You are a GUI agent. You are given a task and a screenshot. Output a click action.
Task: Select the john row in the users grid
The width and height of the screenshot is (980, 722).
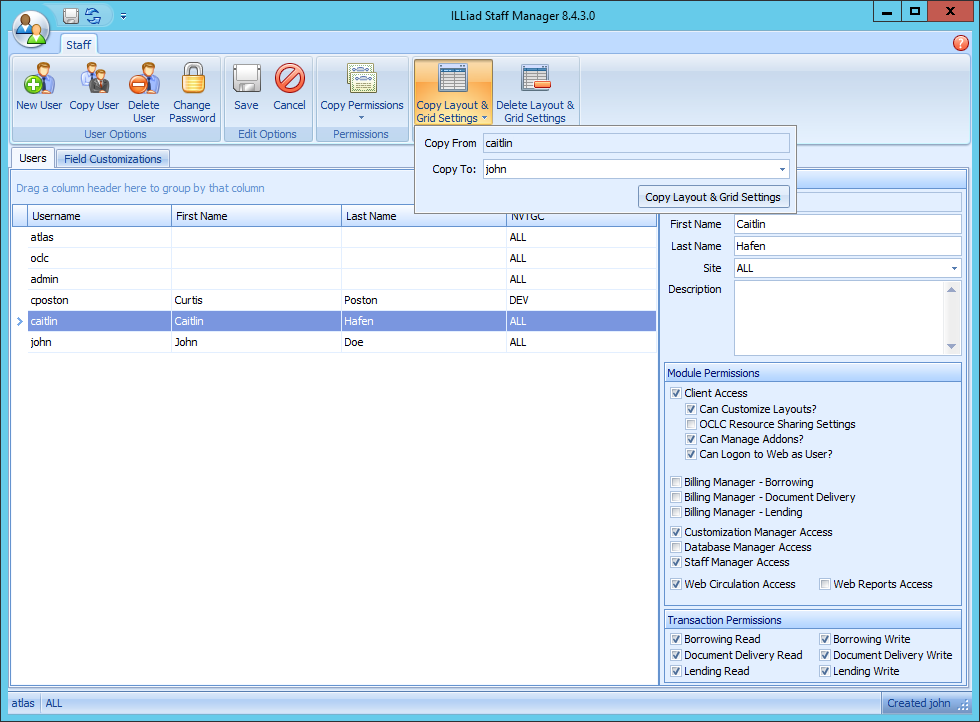coord(100,341)
